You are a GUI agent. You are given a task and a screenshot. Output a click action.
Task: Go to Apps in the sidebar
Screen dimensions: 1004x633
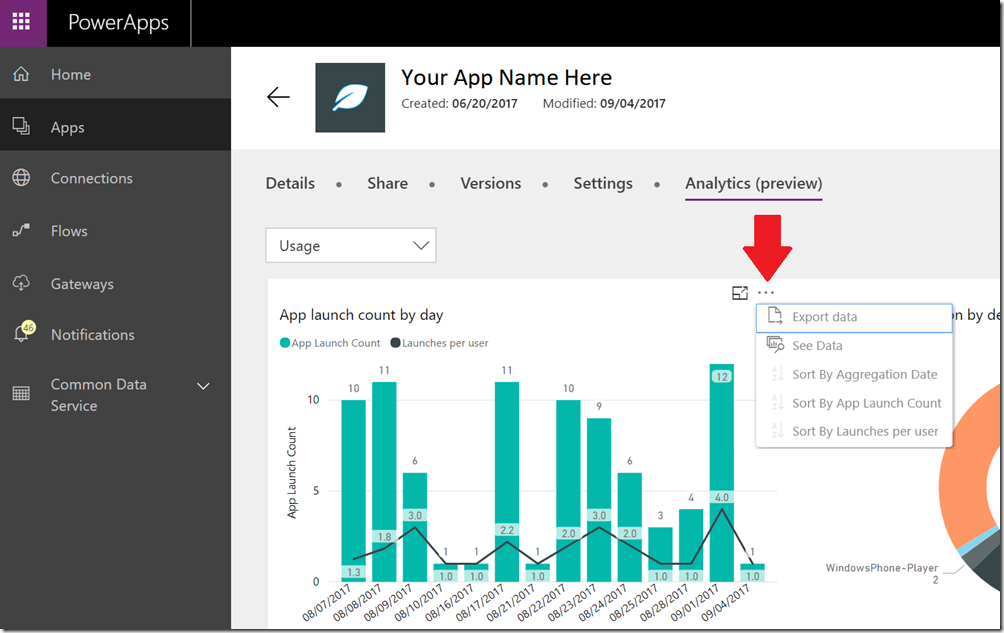coord(67,128)
